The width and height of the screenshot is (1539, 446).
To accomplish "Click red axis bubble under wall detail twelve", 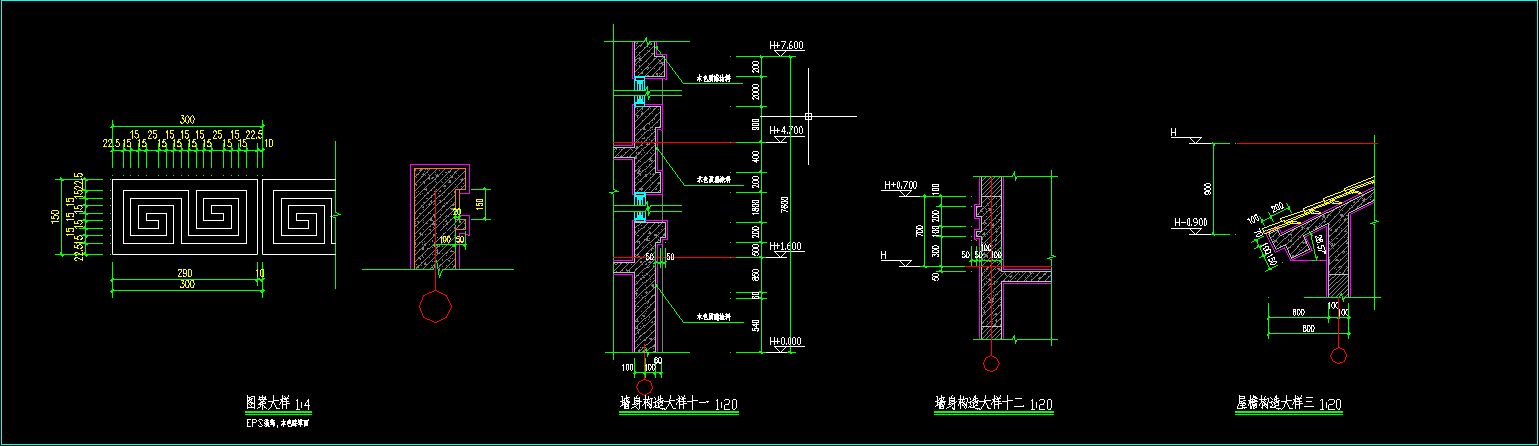I will [x=991, y=363].
